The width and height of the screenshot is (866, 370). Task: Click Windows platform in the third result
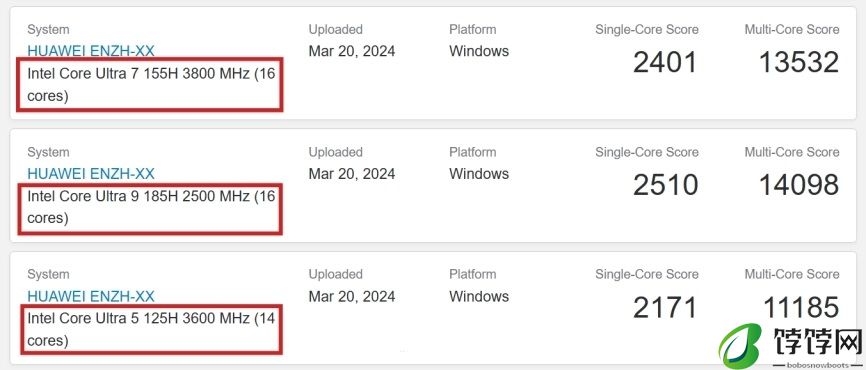479,296
